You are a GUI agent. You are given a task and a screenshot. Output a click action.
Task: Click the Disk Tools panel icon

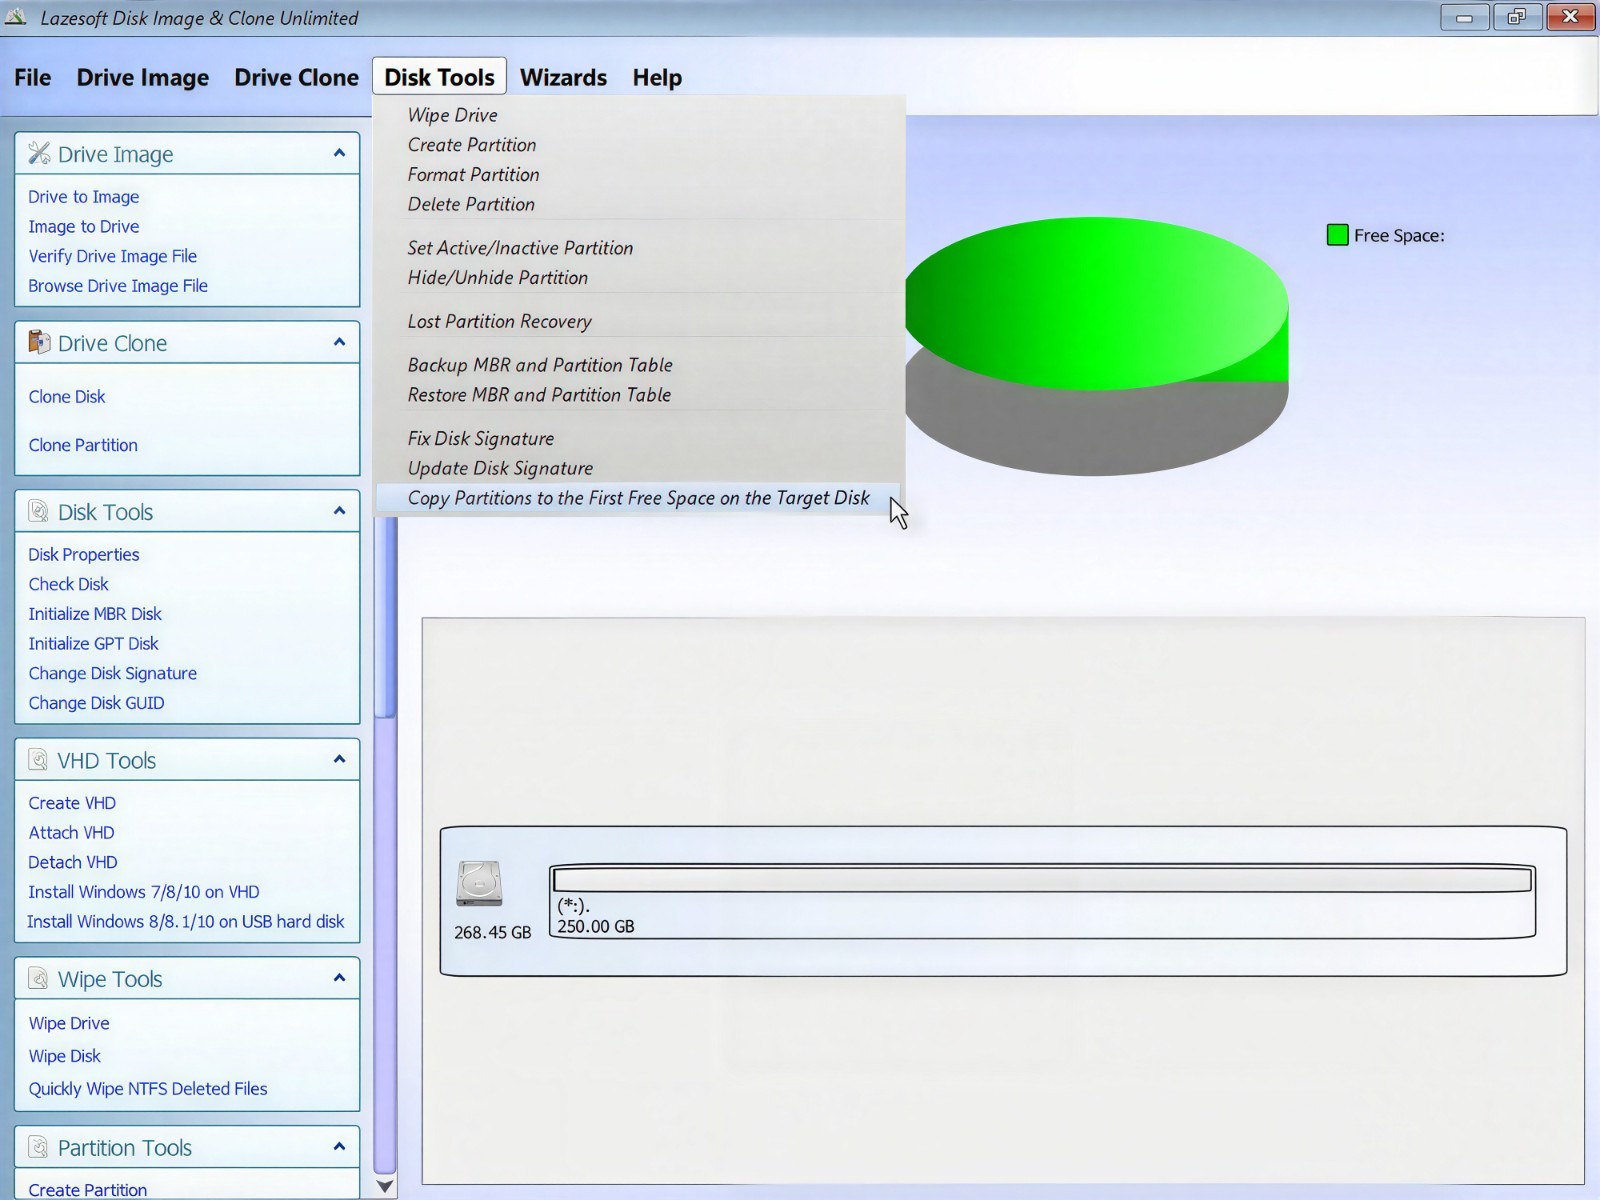click(x=39, y=511)
